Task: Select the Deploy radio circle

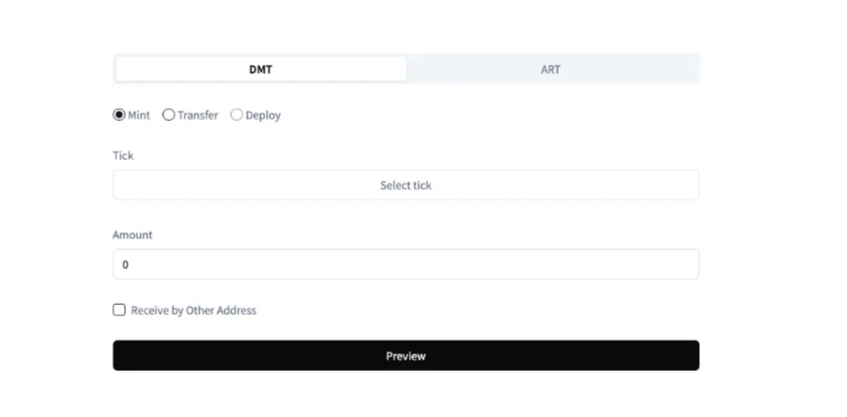Action: (237, 115)
